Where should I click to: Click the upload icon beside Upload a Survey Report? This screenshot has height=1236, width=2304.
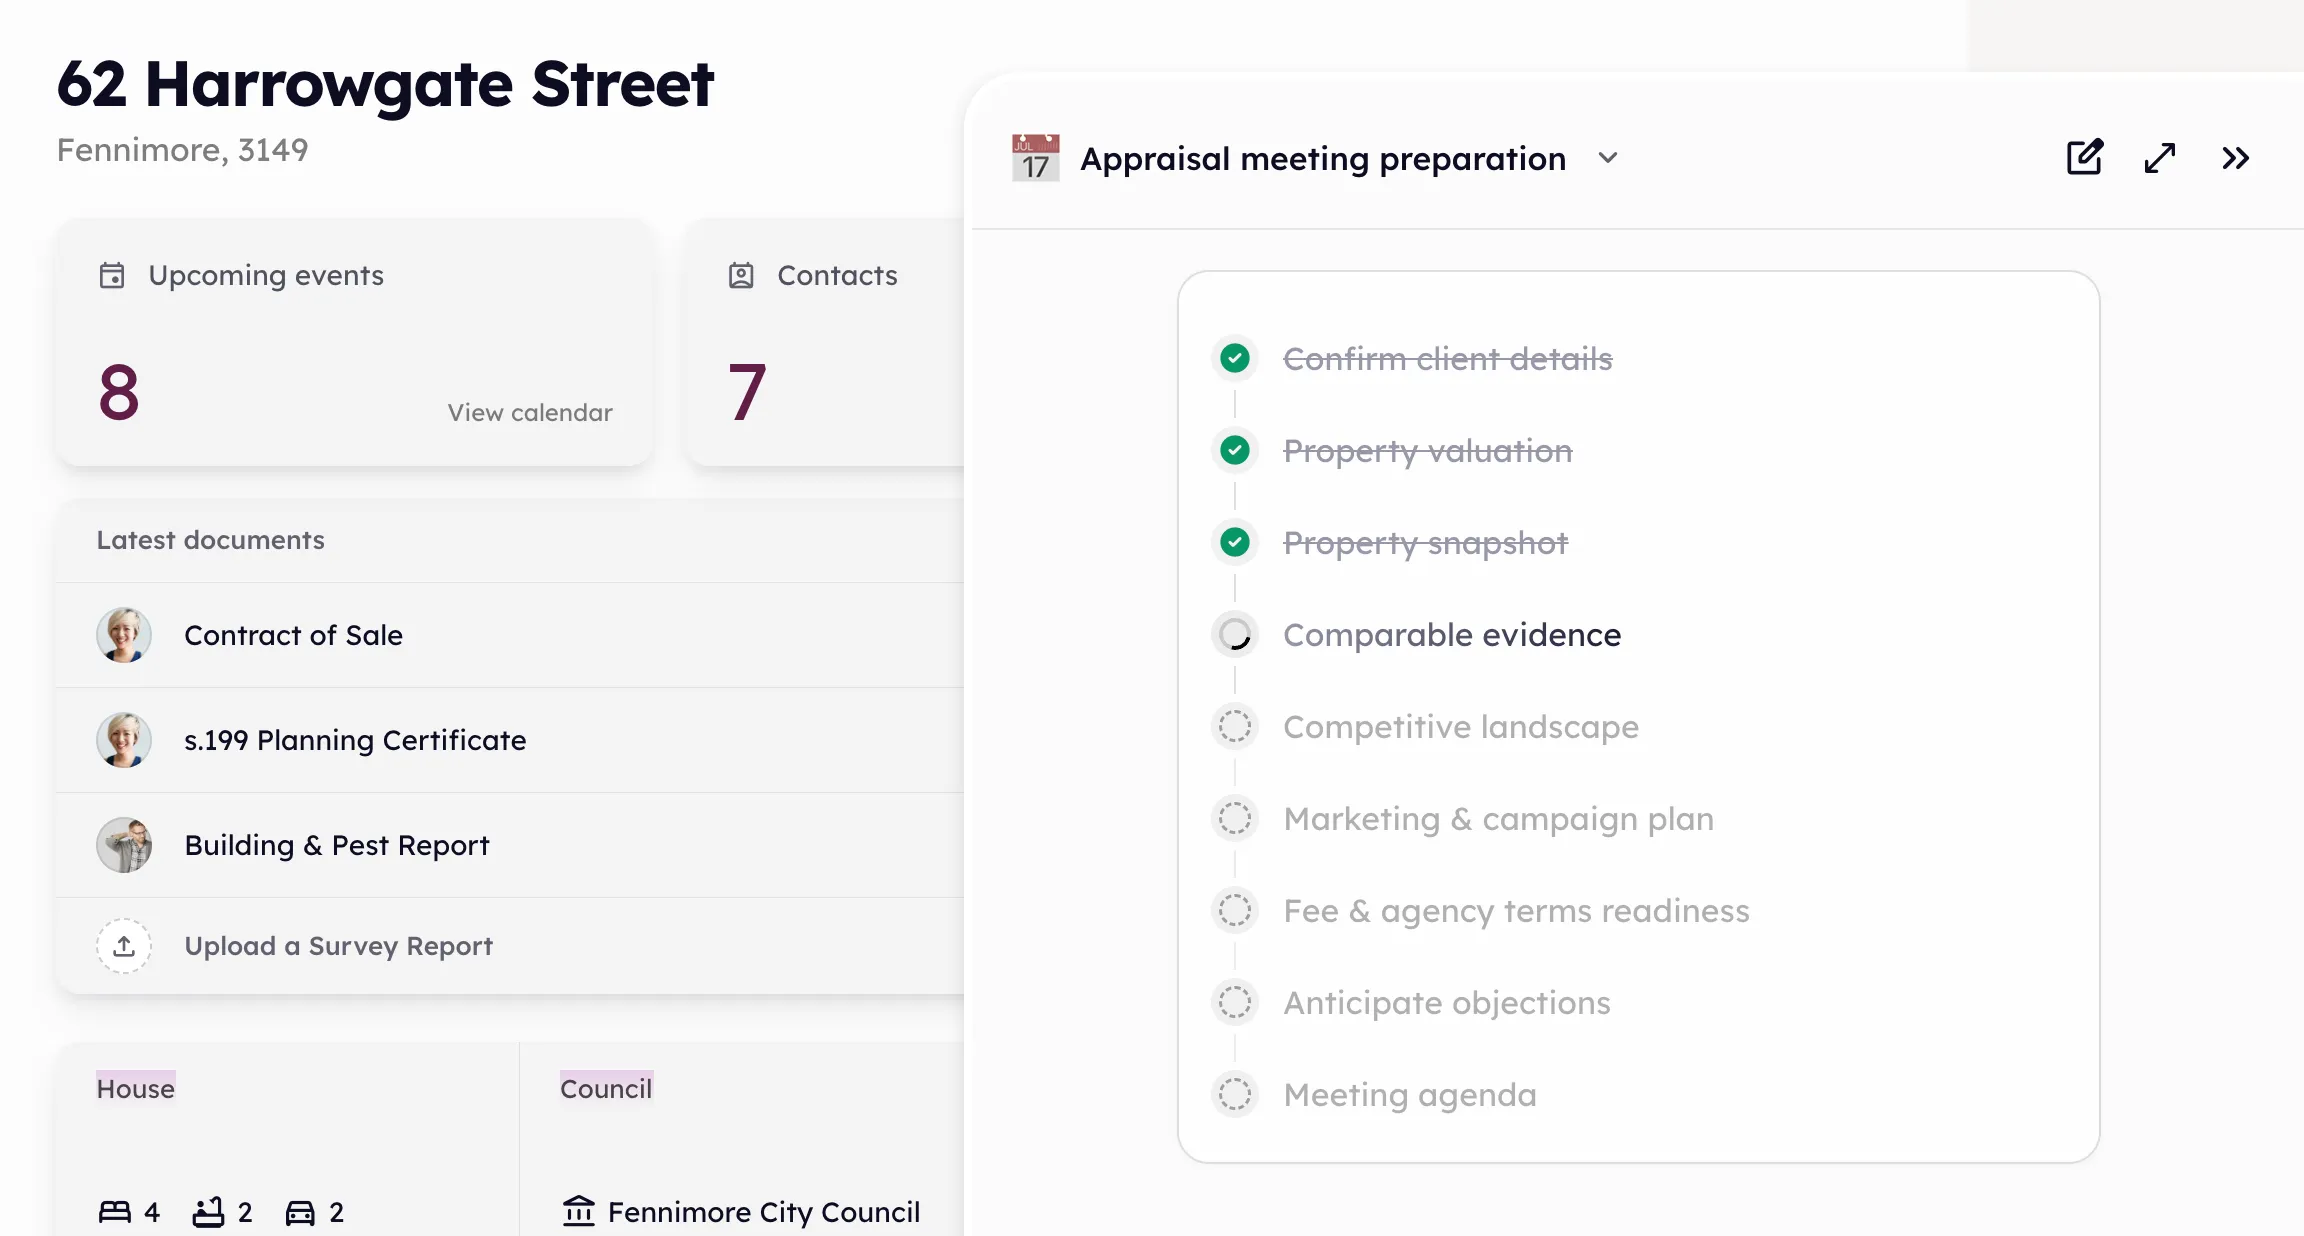tap(124, 946)
